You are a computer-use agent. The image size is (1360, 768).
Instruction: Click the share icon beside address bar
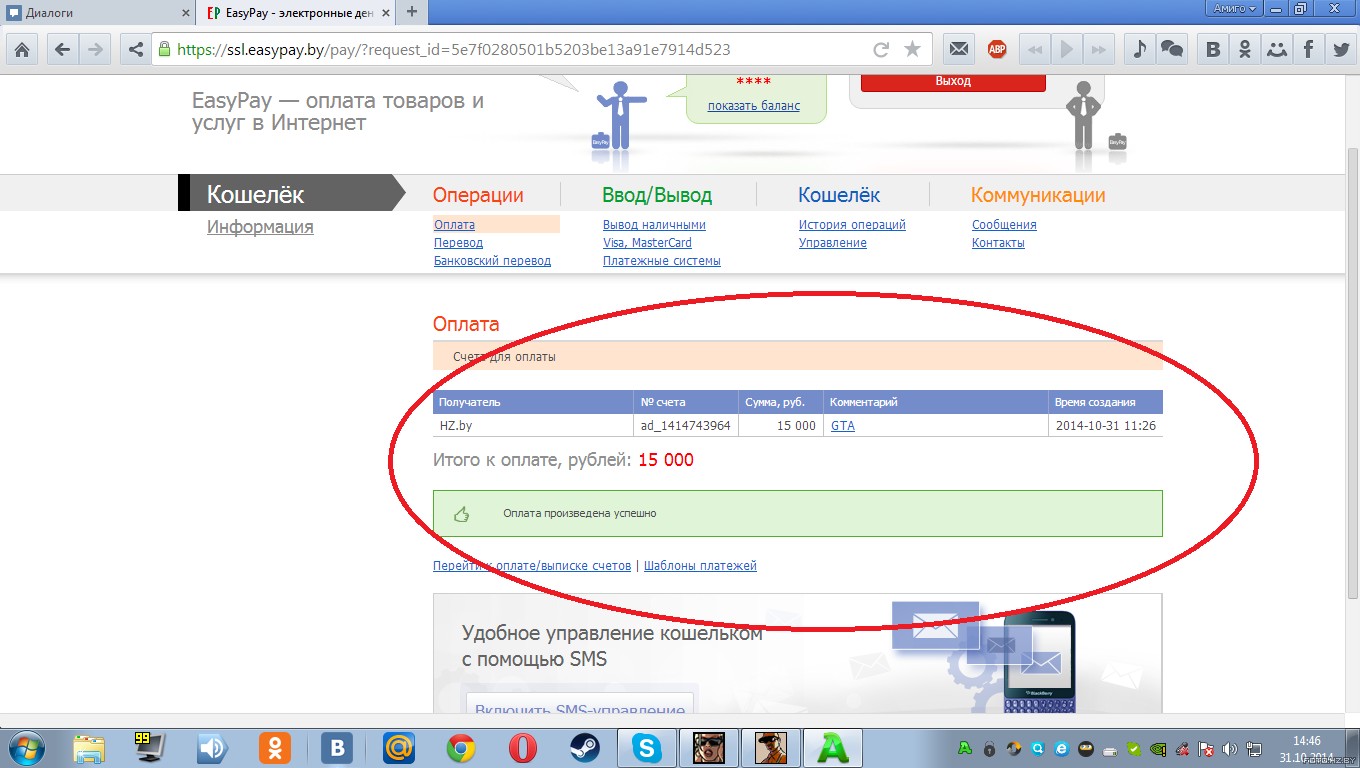pos(135,49)
